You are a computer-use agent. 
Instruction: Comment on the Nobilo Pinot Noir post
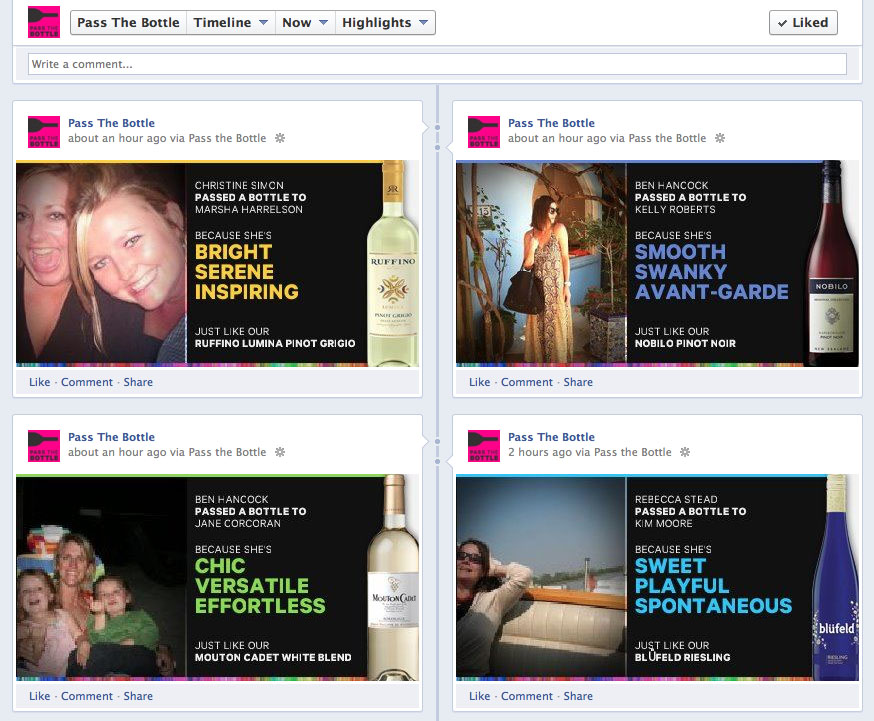pos(527,382)
